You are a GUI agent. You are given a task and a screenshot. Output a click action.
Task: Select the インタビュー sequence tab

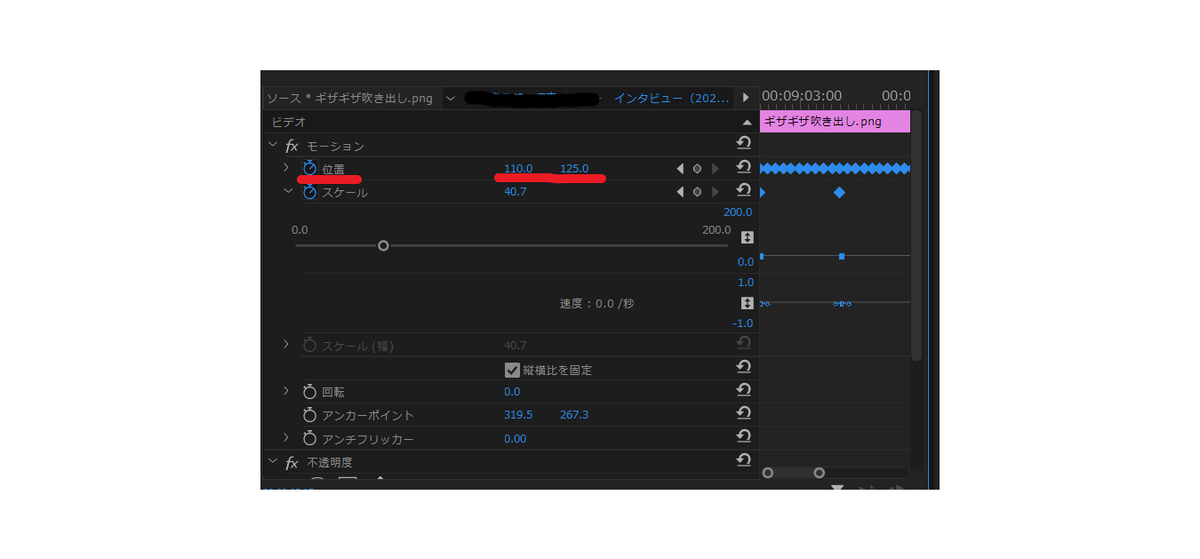(673, 98)
